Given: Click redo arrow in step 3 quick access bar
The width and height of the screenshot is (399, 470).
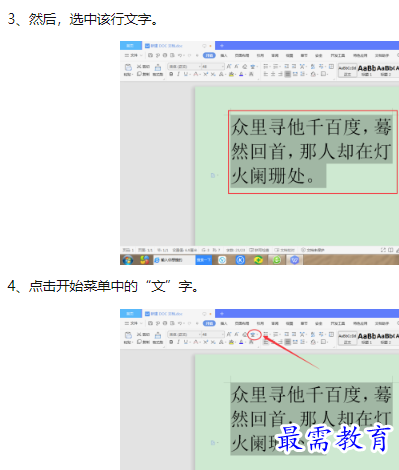Looking at the screenshot, I should 190,55.
